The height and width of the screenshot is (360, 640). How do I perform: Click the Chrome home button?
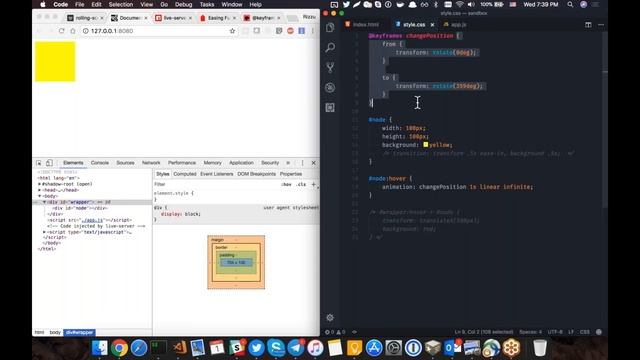tap(73, 31)
